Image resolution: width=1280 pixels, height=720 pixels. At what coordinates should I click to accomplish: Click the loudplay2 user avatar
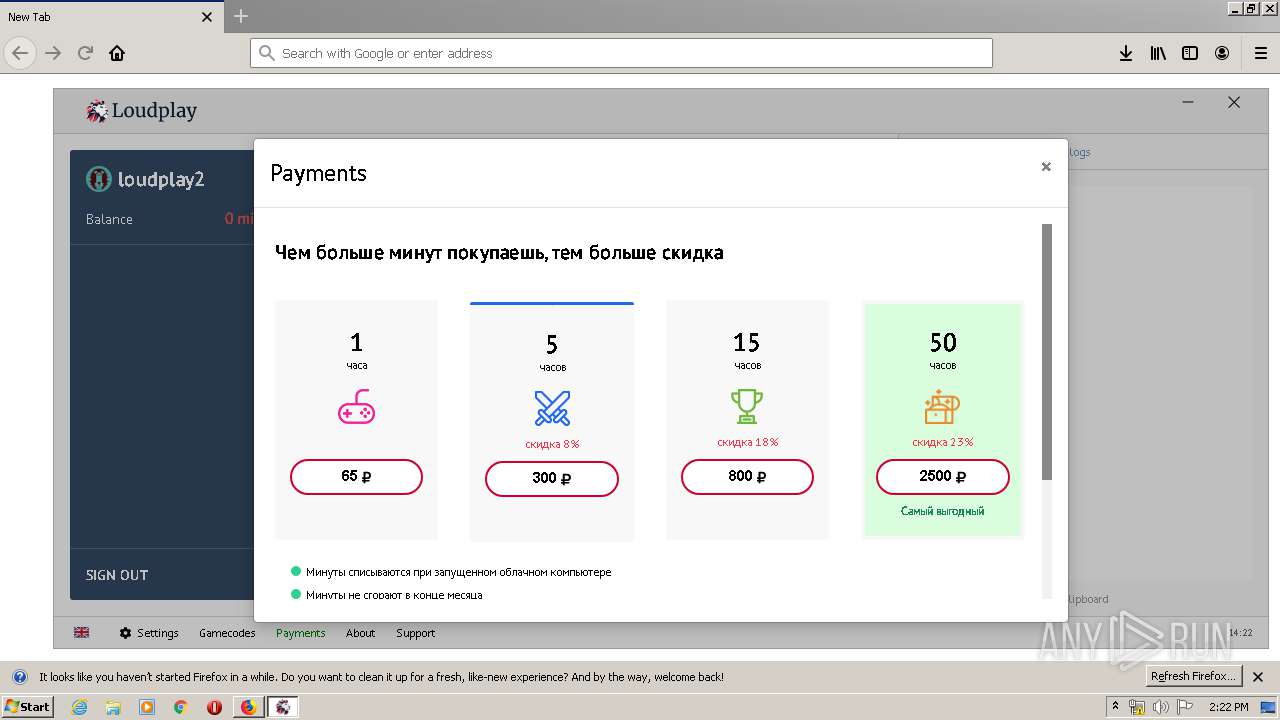(98, 179)
